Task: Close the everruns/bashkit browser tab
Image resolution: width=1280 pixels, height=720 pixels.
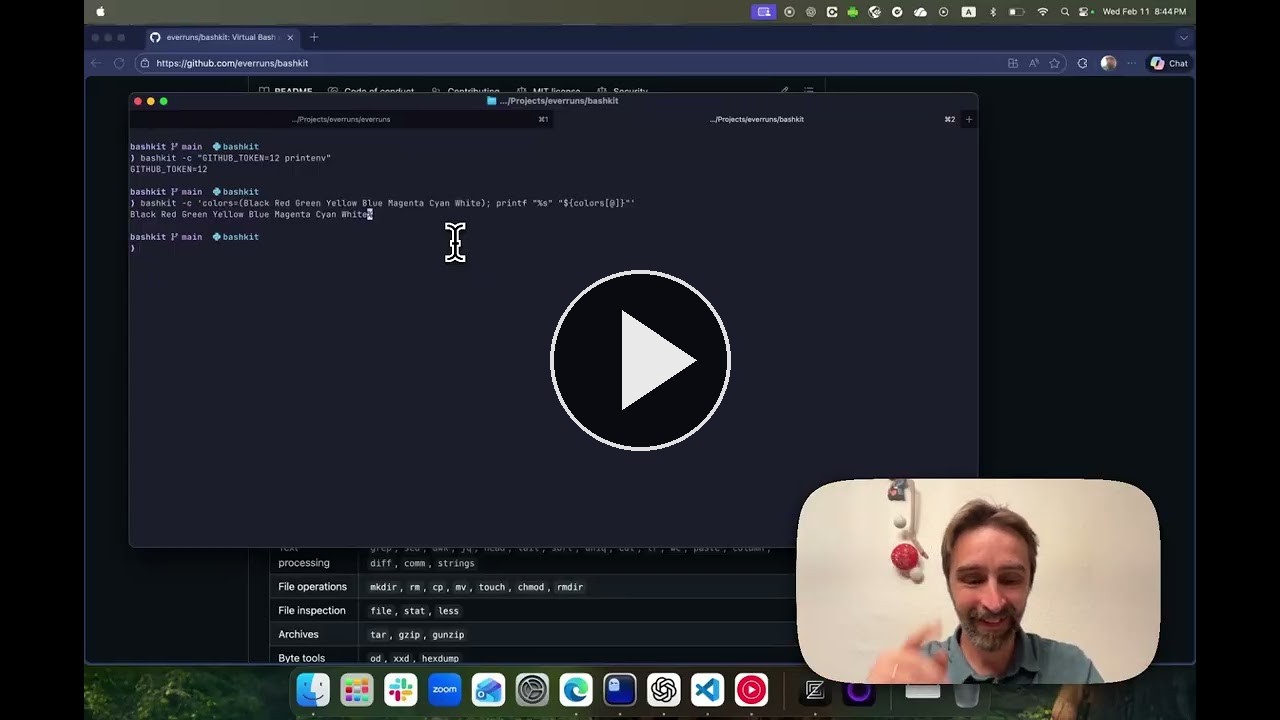Action: coord(291,37)
